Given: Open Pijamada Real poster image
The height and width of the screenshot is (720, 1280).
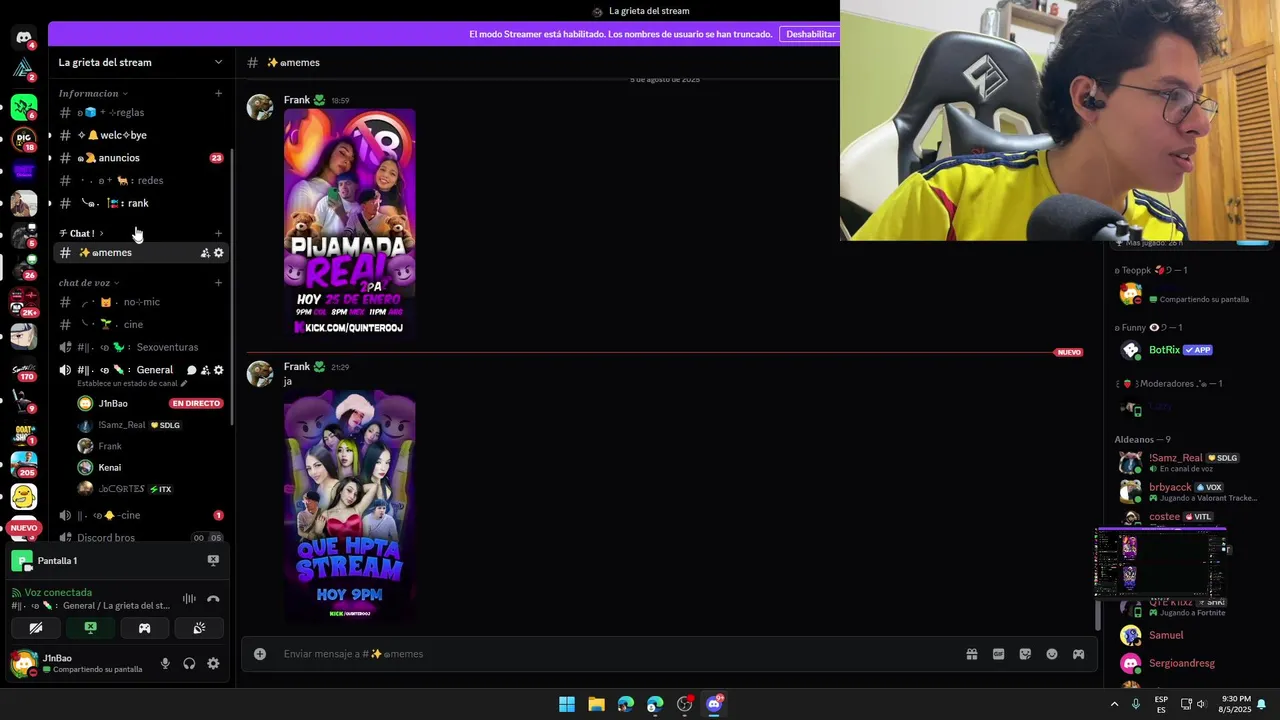Looking at the screenshot, I should point(350,222).
